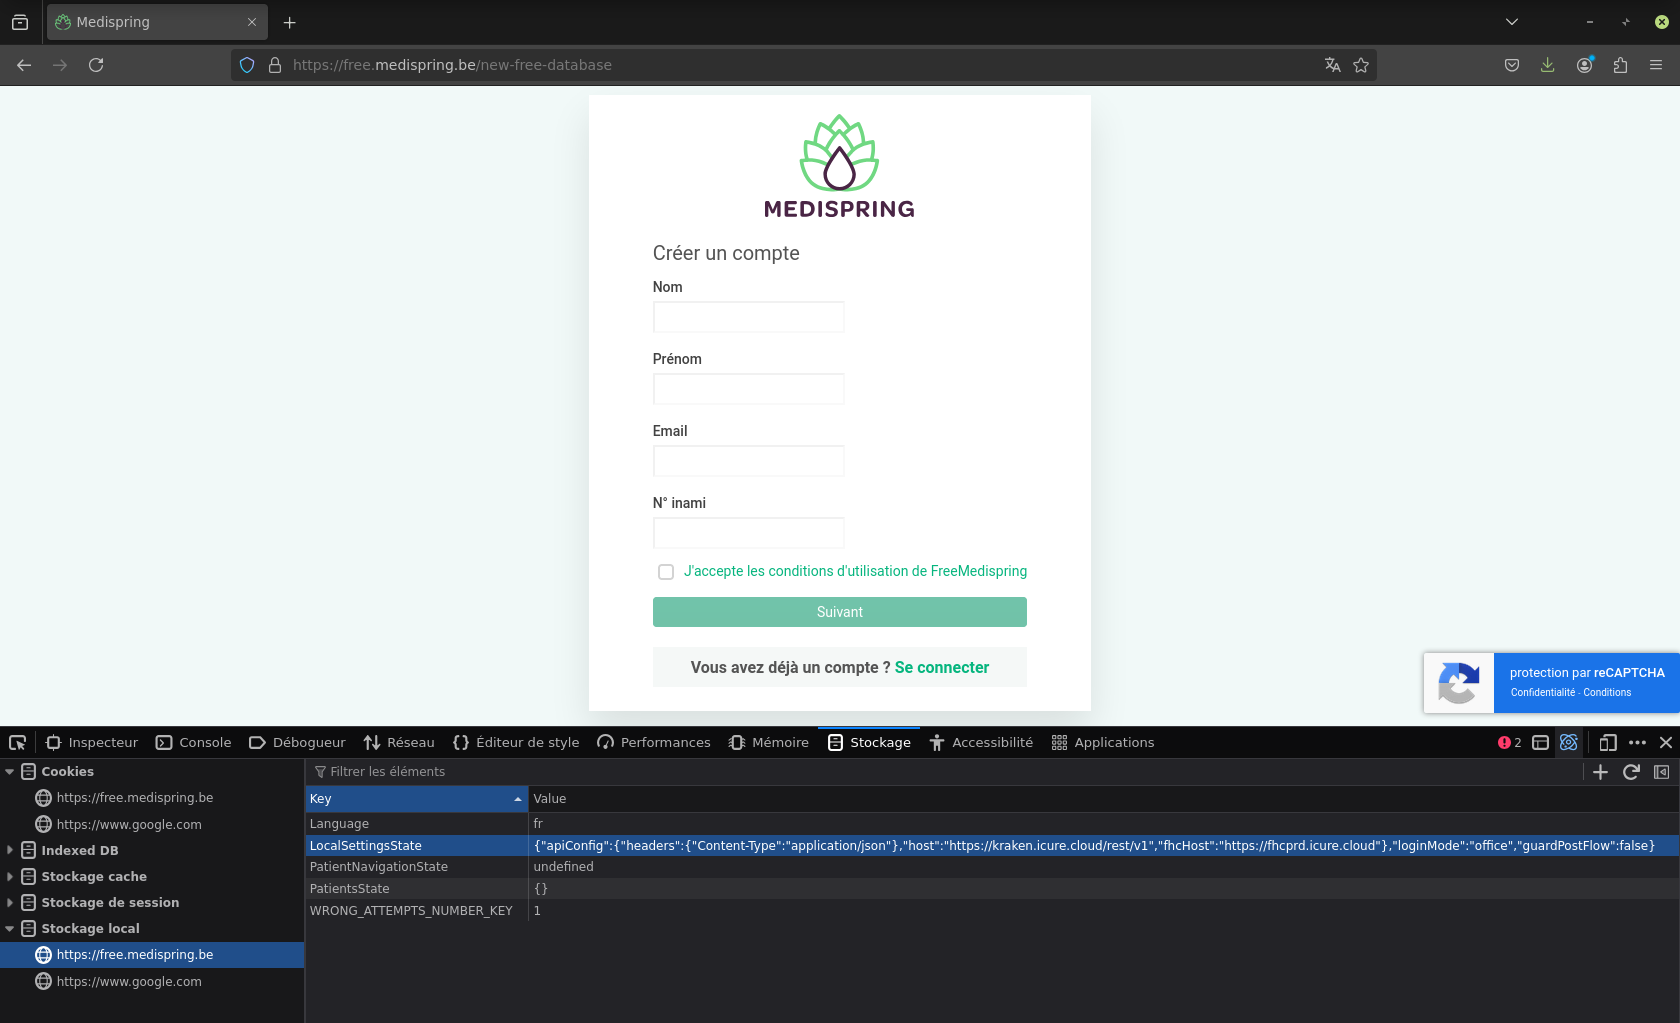Click the browser forward arrow
Screen dimensions: 1680x1023
pyautogui.click(x=60, y=65)
